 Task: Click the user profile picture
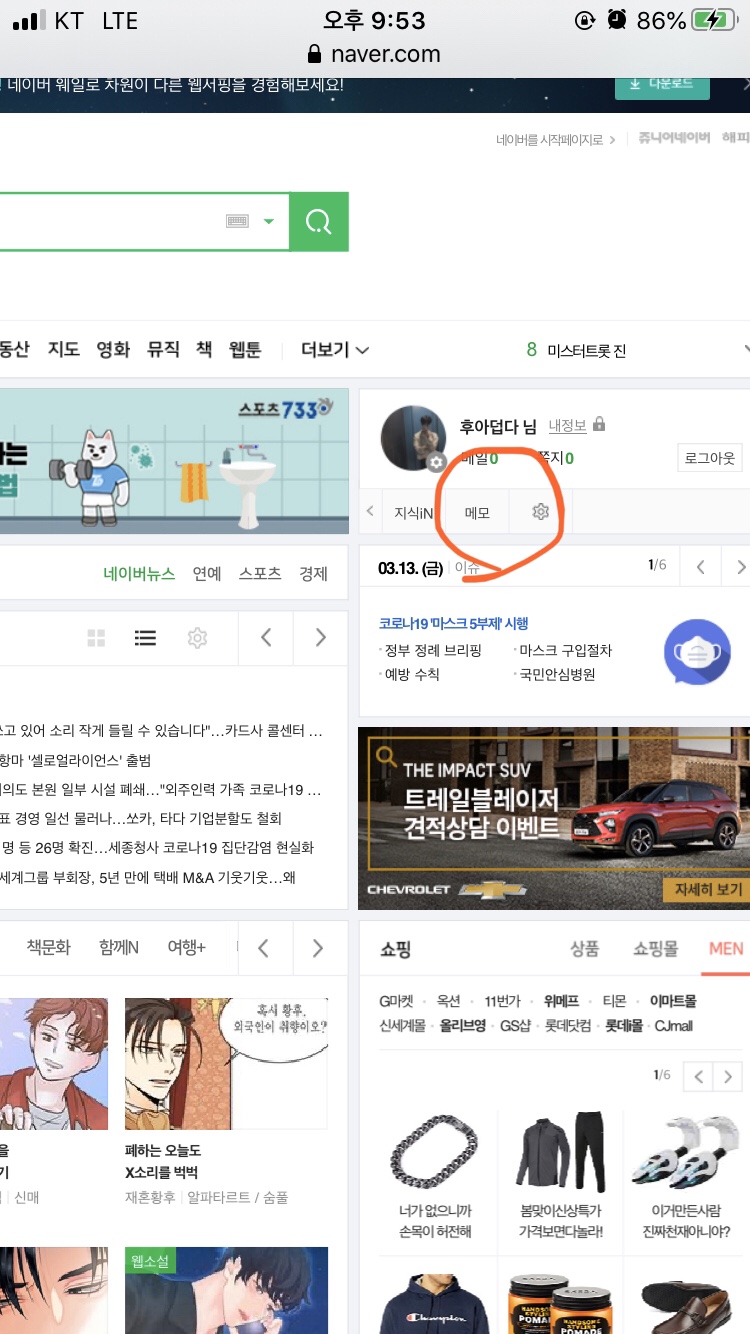(x=413, y=438)
